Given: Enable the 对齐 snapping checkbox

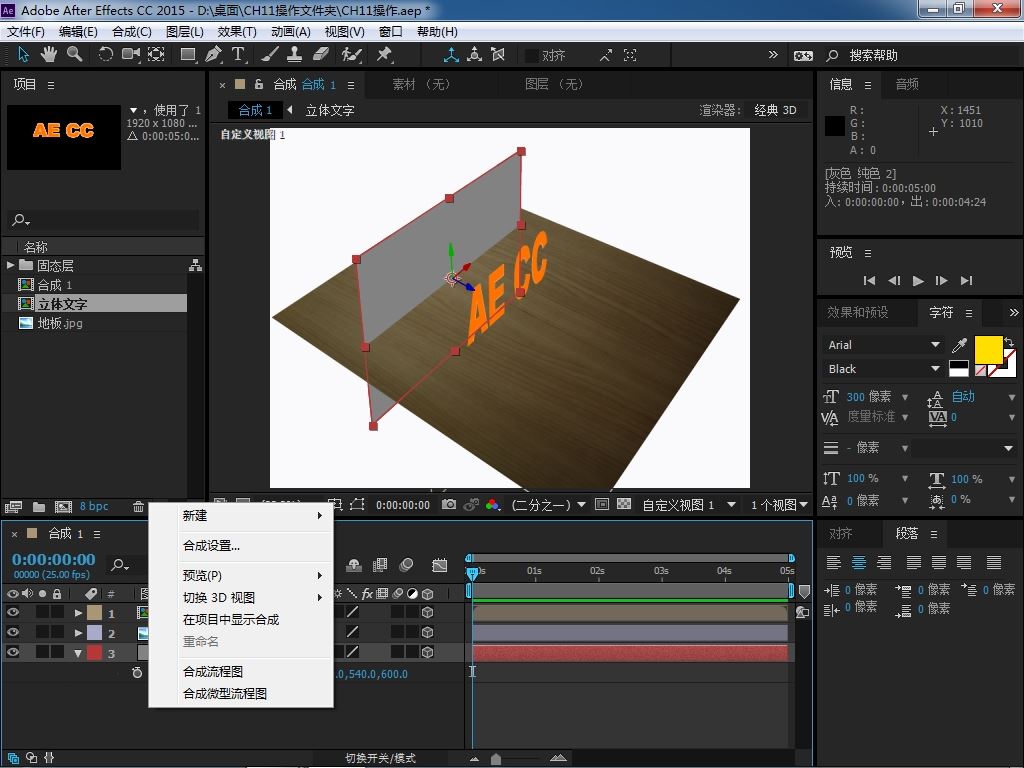Looking at the screenshot, I should coord(531,56).
